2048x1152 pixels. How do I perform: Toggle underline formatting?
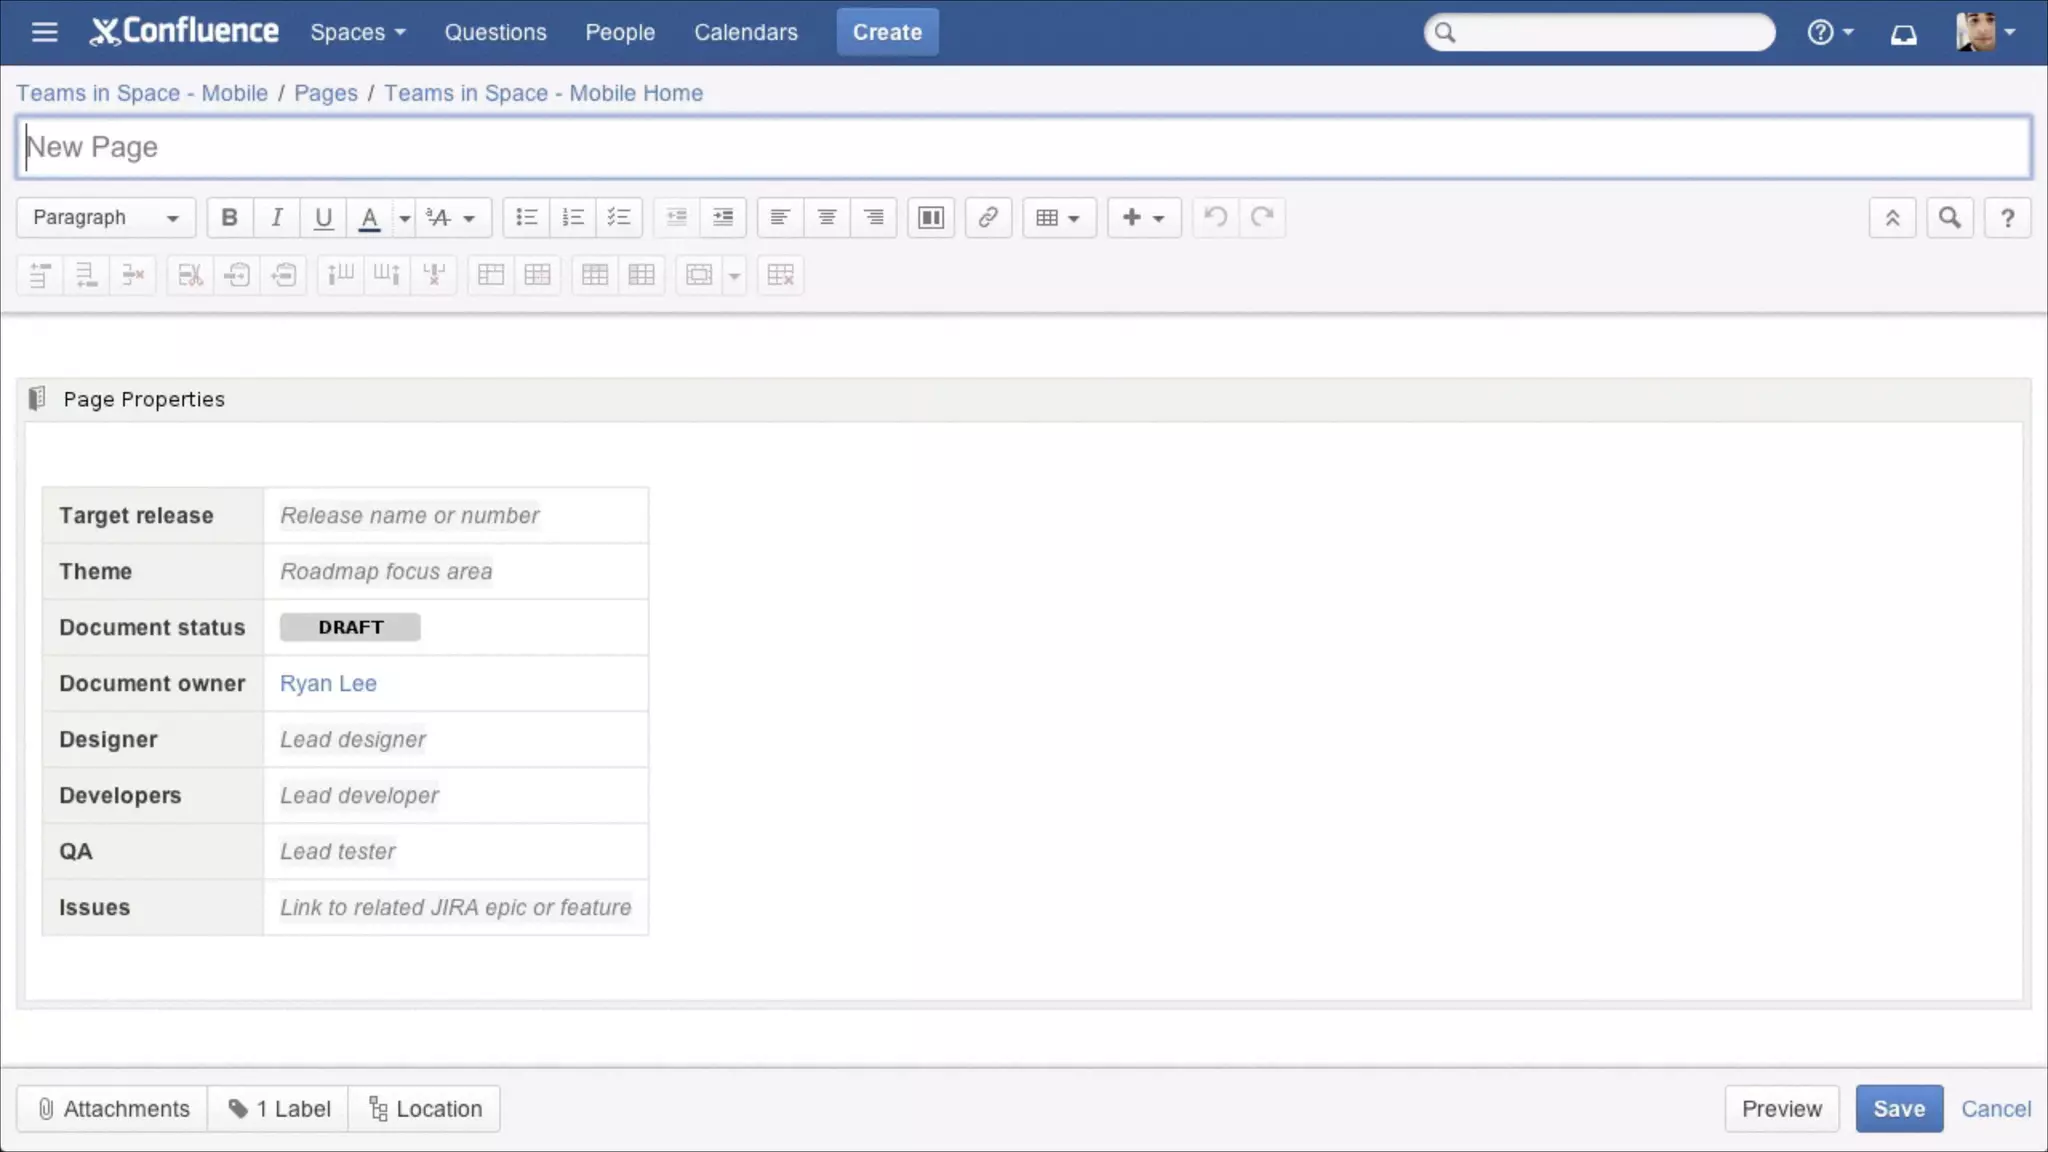pyautogui.click(x=323, y=217)
